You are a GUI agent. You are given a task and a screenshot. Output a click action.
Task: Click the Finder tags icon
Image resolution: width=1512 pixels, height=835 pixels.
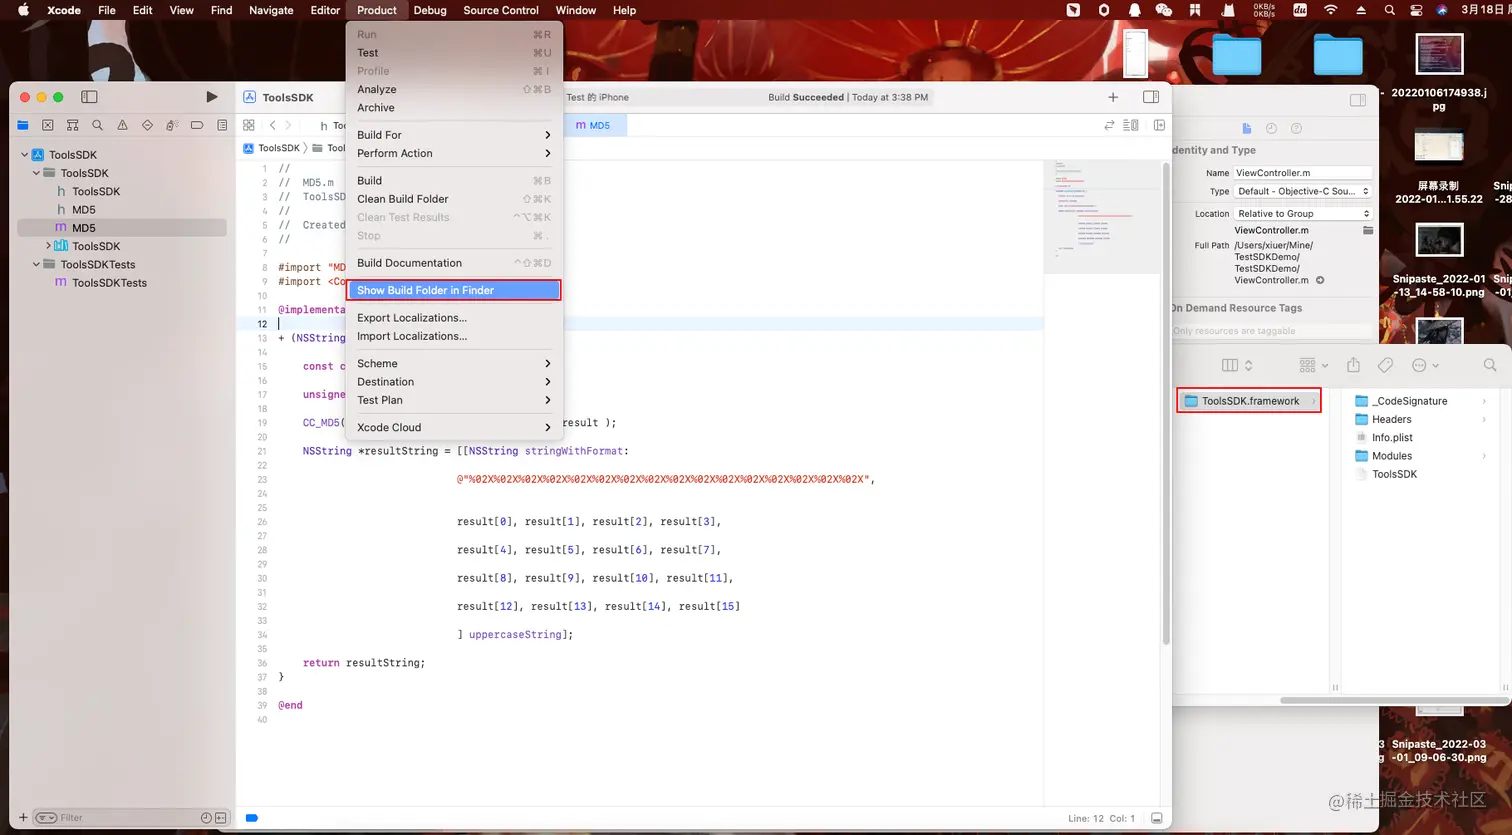click(1385, 365)
